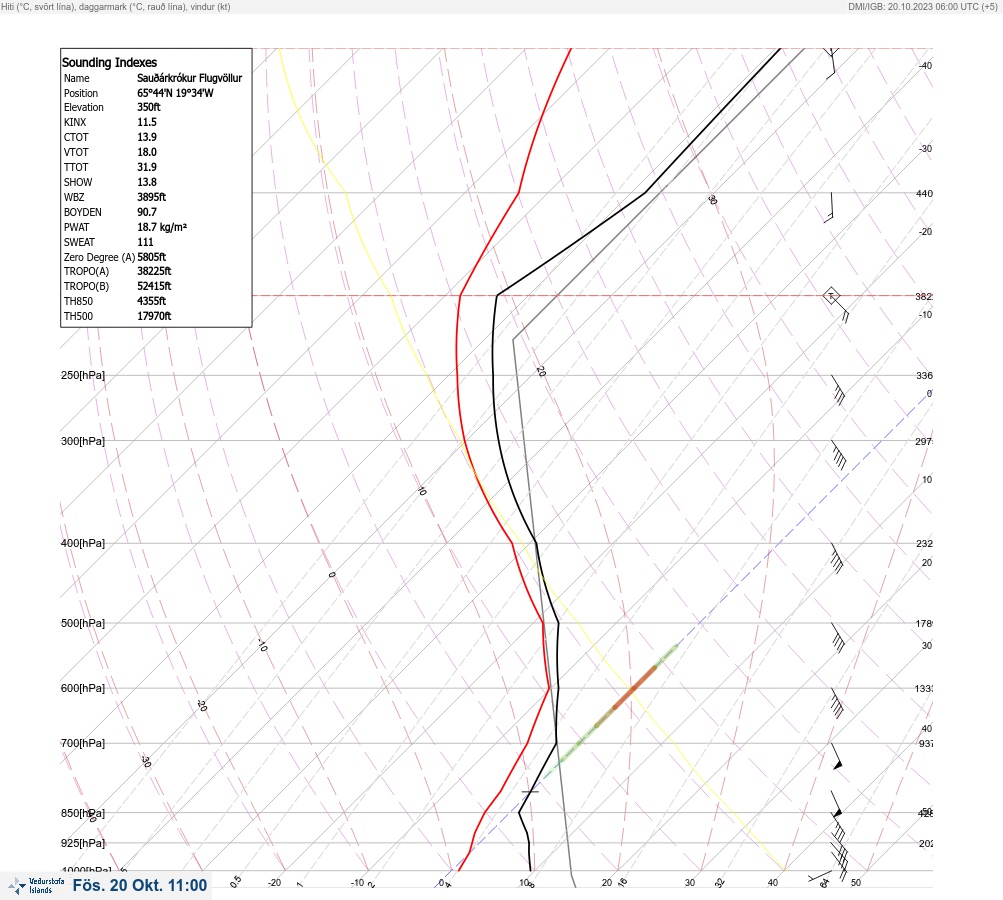The width and height of the screenshot is (1003, 900).
Task: Click the '300[hPa]' pressure label
Action: (x=83, y=441)
